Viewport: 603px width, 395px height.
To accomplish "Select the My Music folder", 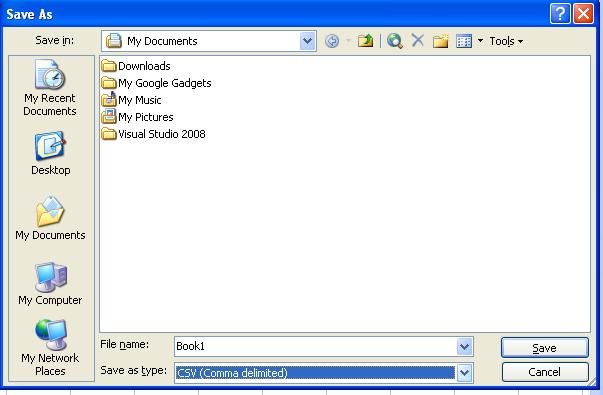I will click(132, 100).
